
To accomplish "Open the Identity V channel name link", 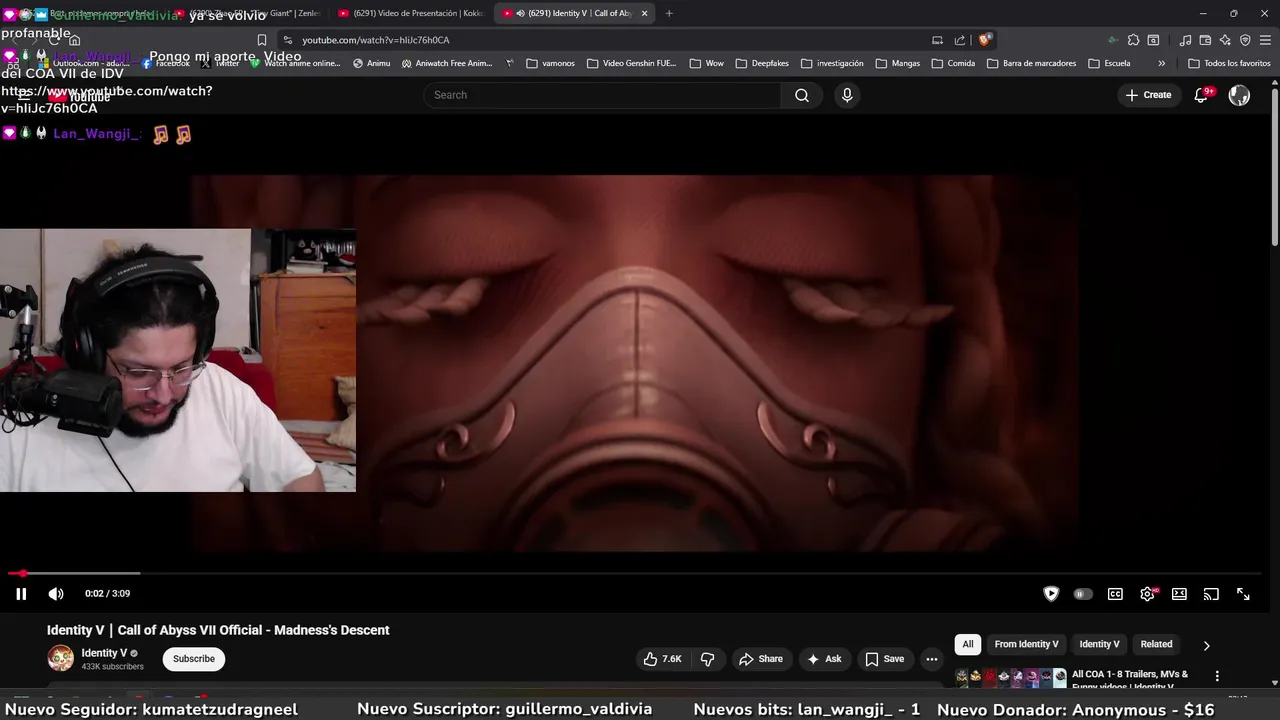I will click(104, 653).
